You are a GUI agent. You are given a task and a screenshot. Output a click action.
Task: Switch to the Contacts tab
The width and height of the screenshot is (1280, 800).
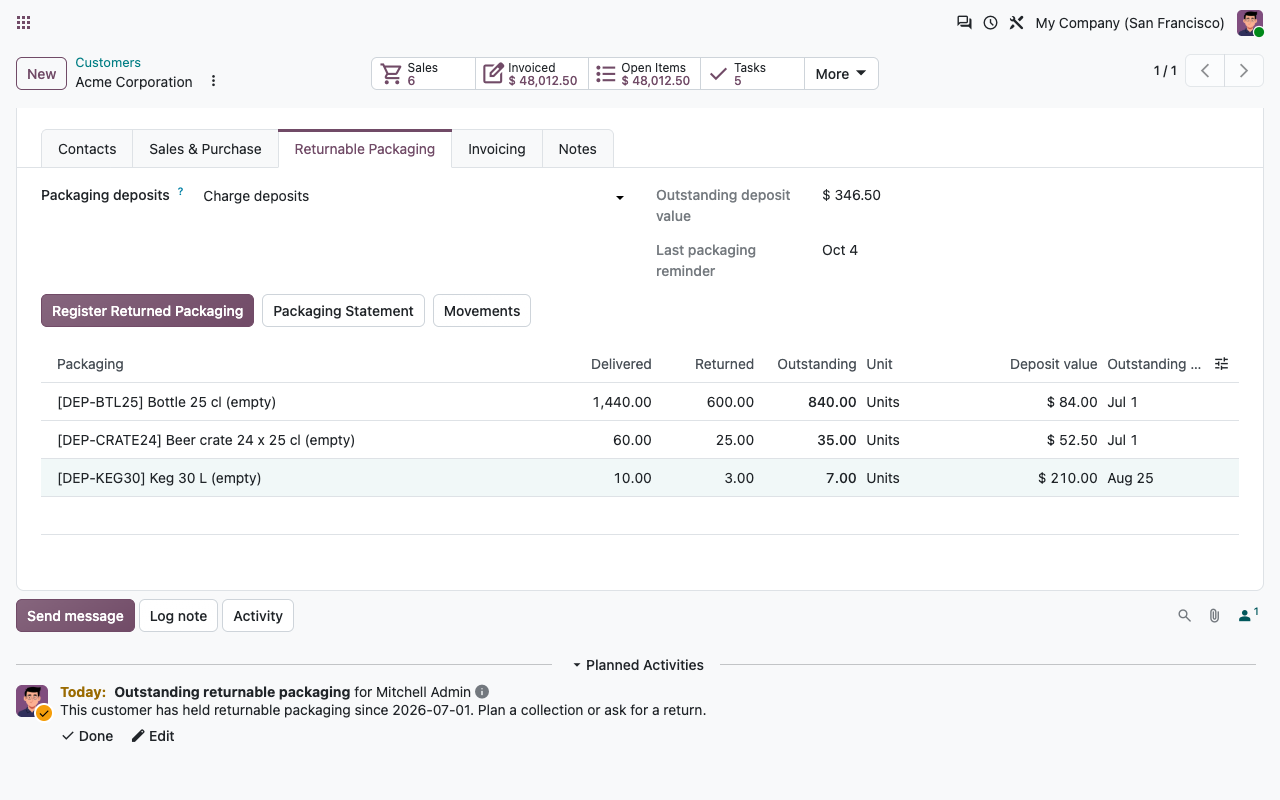(x=87, y=149)
